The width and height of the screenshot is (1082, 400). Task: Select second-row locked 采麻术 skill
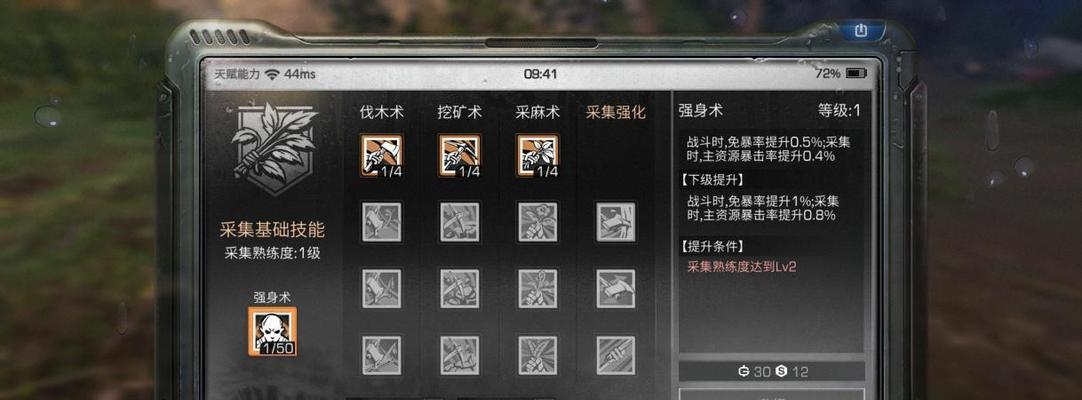point(538,221)
